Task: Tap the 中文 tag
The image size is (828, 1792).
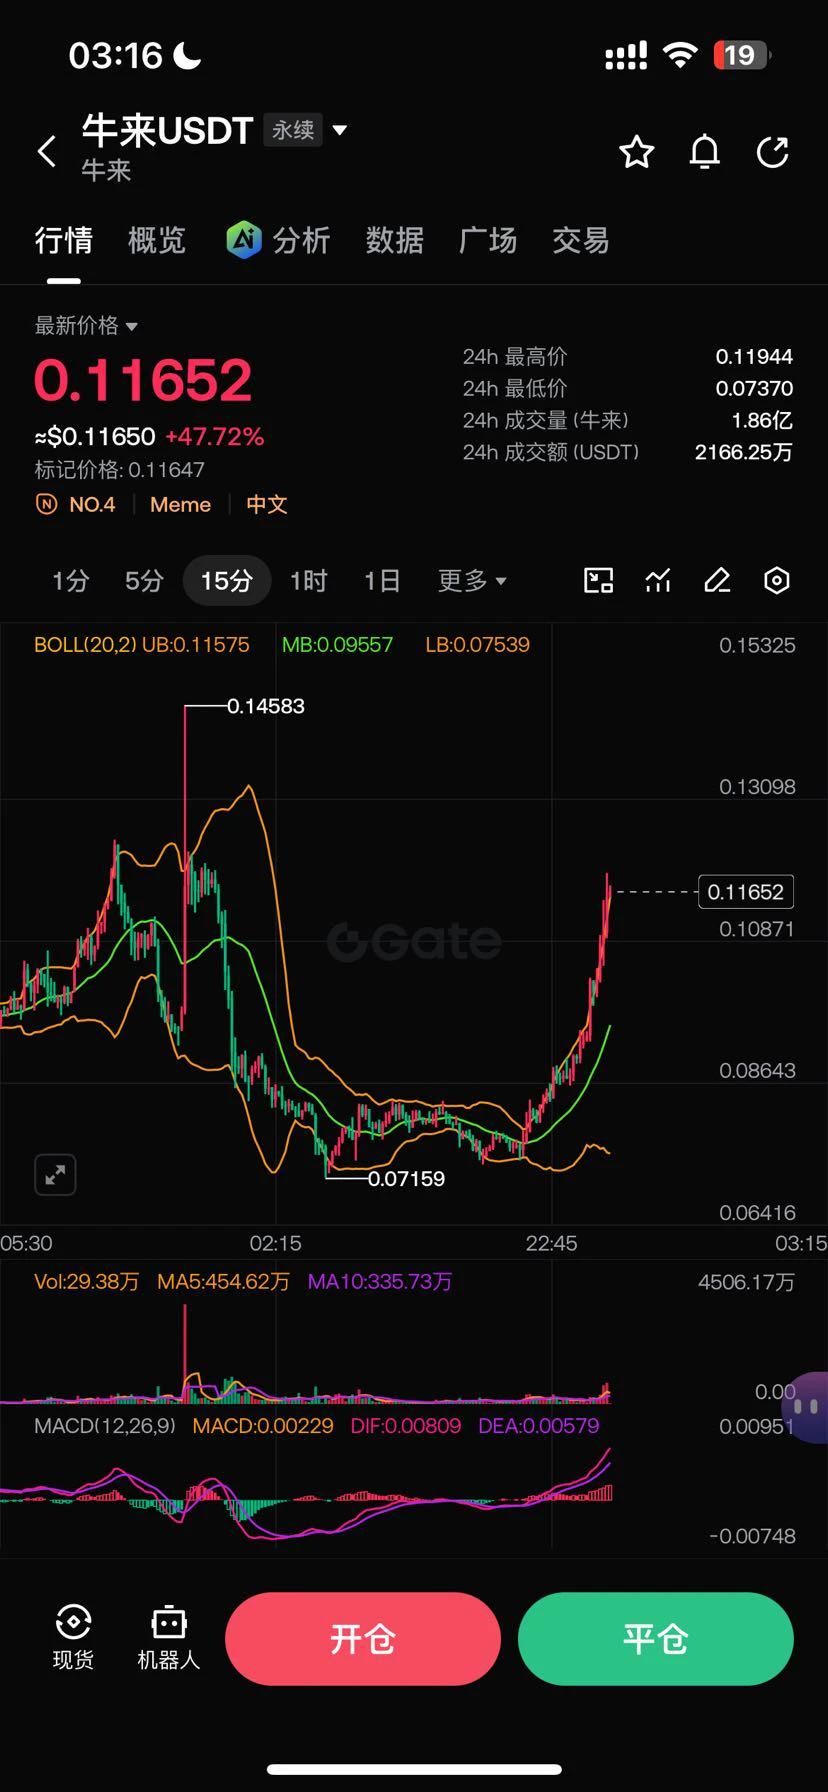Action: 267,505
